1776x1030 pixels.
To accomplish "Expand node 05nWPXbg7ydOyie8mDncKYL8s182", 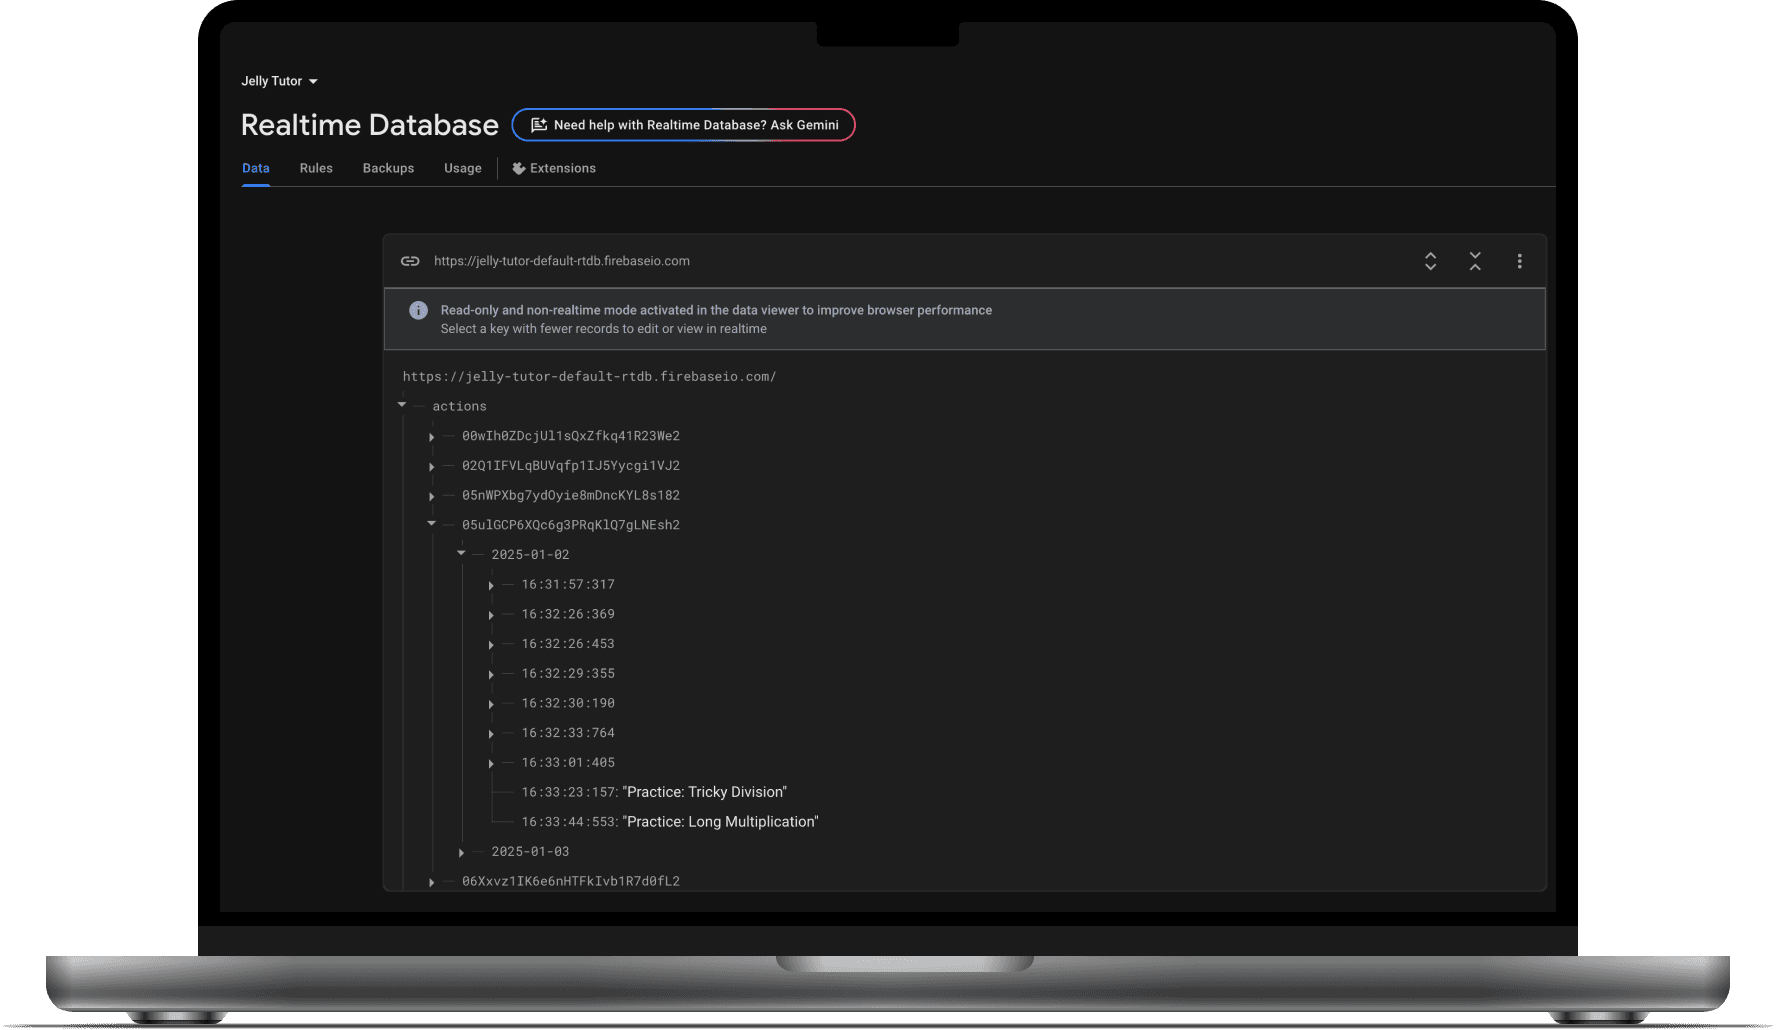I will (432, 497).
